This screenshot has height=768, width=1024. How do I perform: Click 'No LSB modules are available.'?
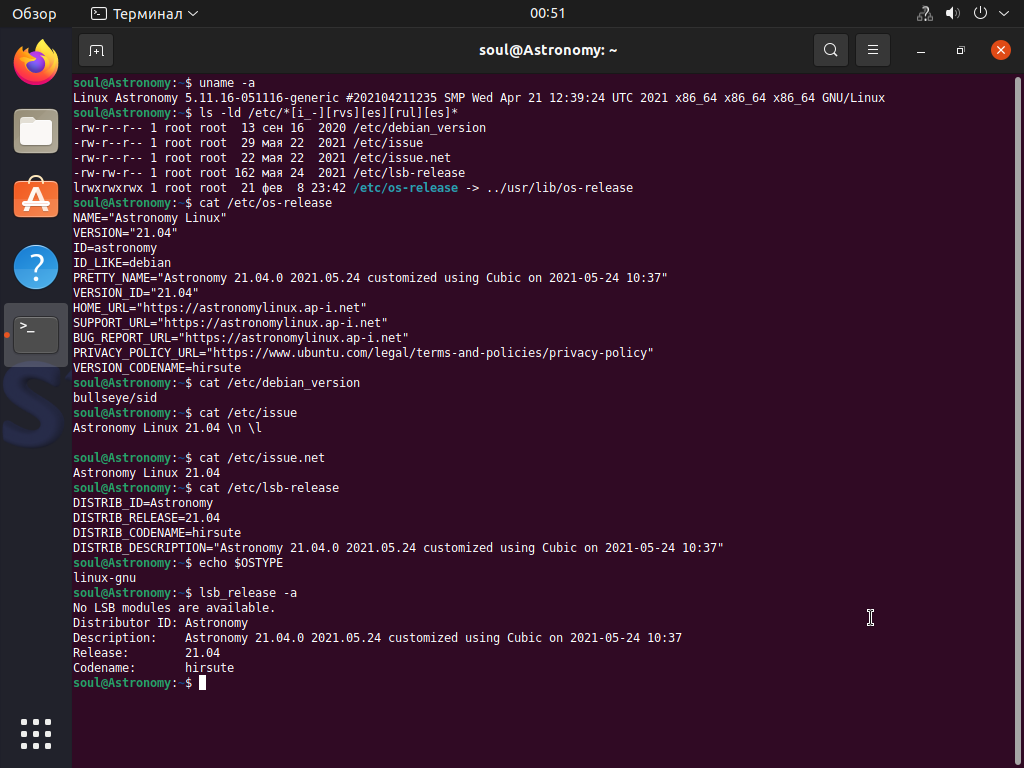[174, 608]
